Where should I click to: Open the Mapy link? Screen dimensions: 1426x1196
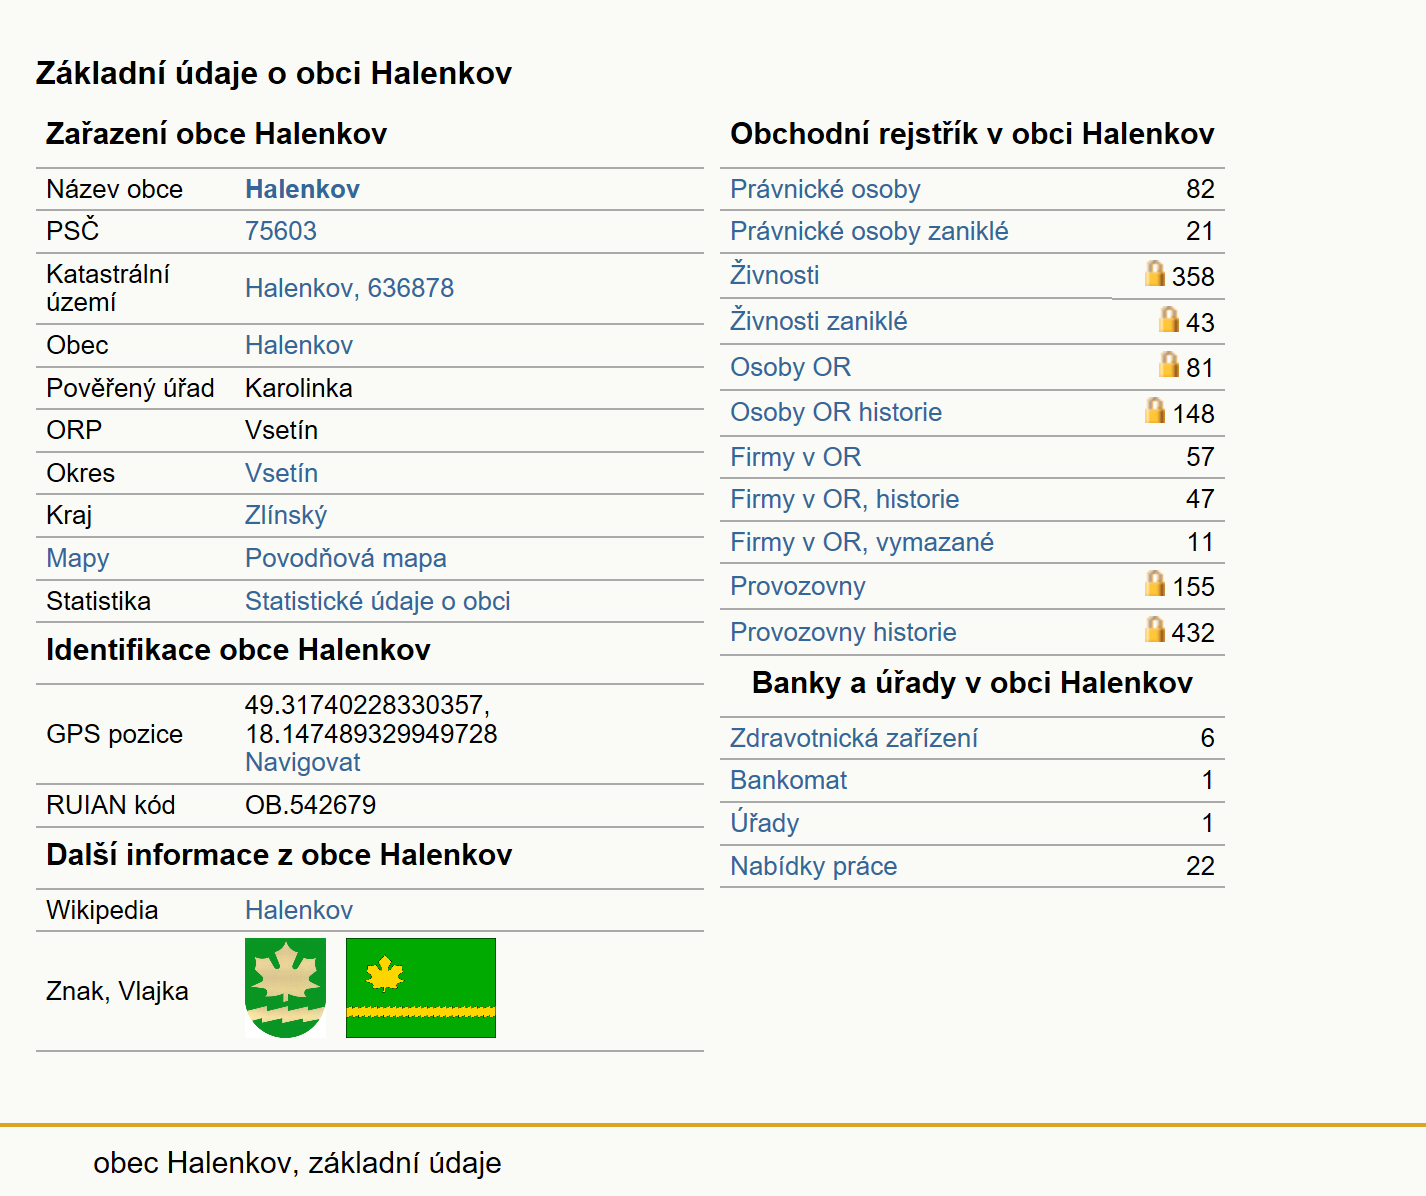pyautogui.click(x=78, y=558)
